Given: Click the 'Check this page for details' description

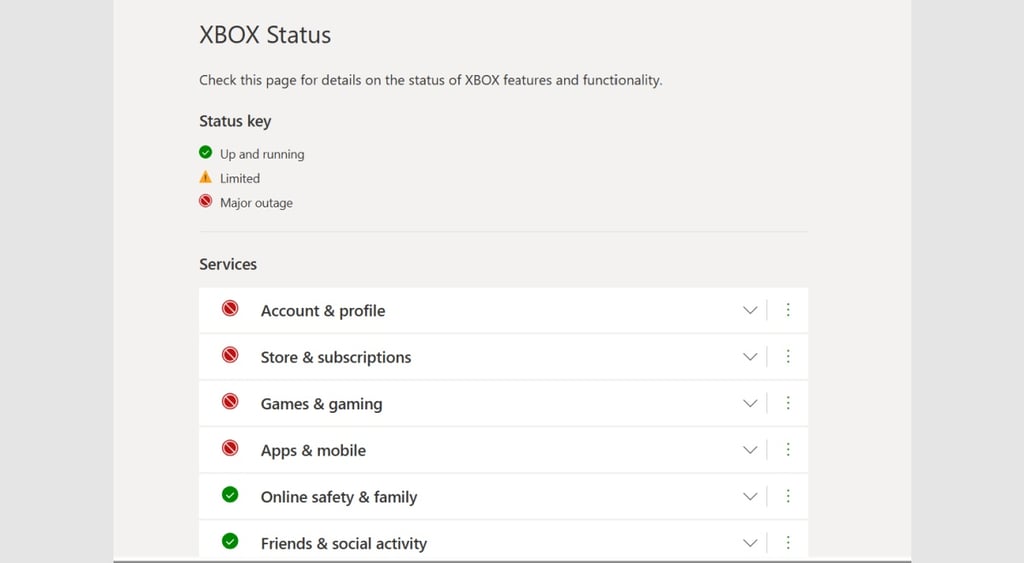Looking at the screenshot, I should pyautogui.click(x=430, y=80).
